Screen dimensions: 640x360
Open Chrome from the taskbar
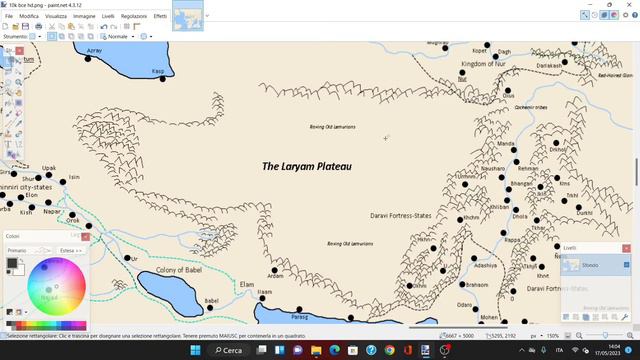point(389,350)
